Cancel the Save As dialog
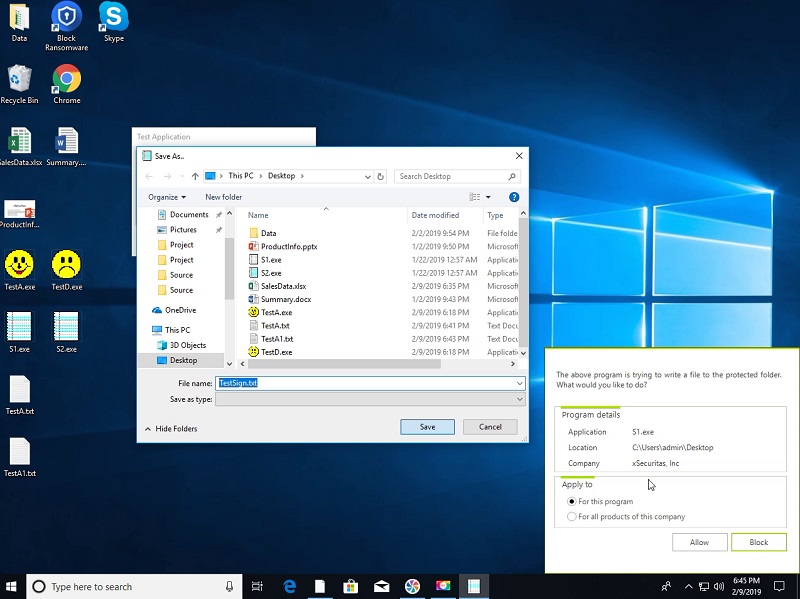 [490, 427]
